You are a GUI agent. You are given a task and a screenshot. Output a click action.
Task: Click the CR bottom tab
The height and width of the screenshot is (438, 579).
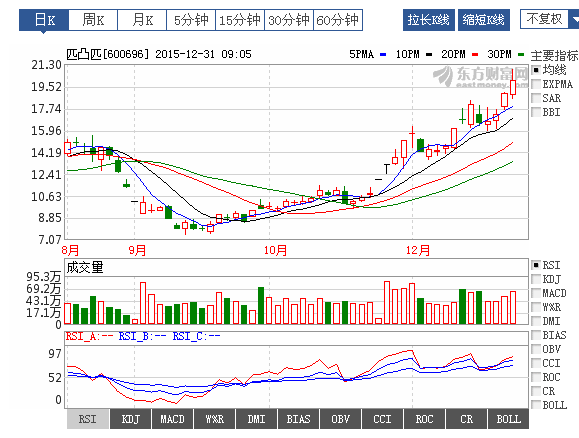coord(466,419)
